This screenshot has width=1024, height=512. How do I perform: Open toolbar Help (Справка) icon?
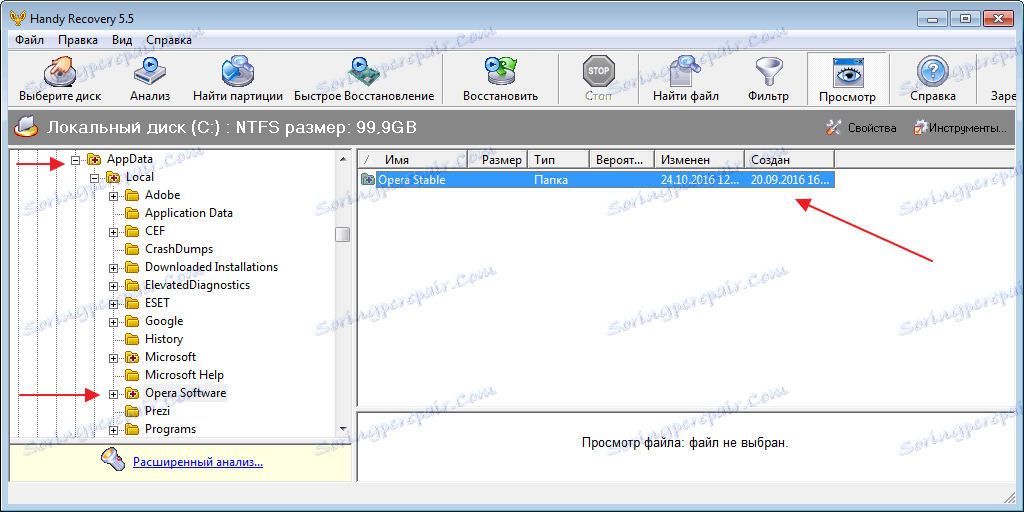pos(933,79)
